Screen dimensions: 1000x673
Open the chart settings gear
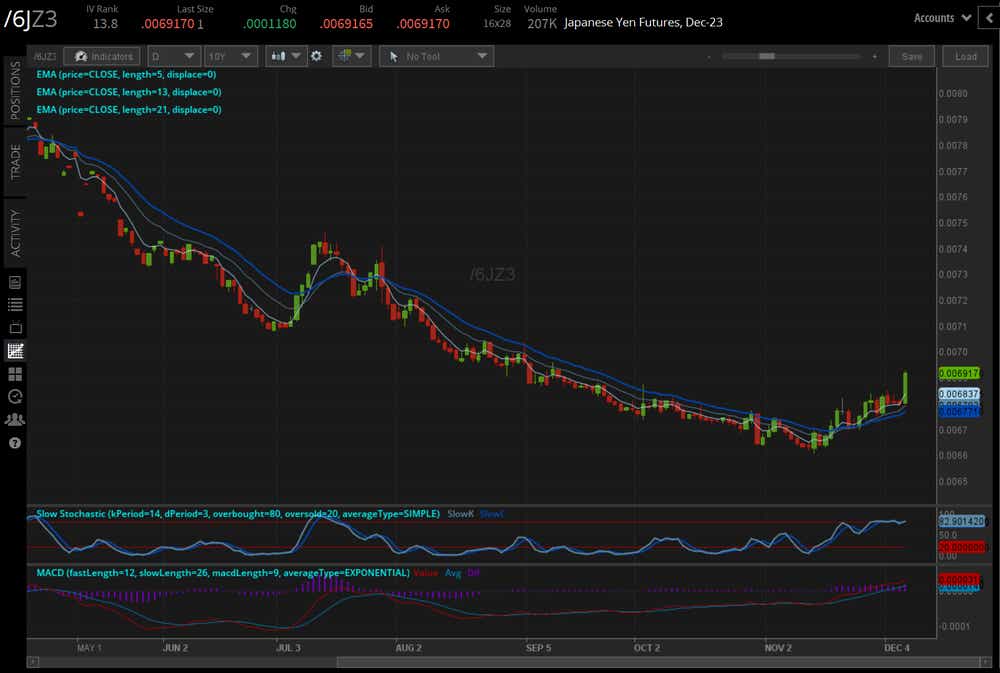(316, 56)
